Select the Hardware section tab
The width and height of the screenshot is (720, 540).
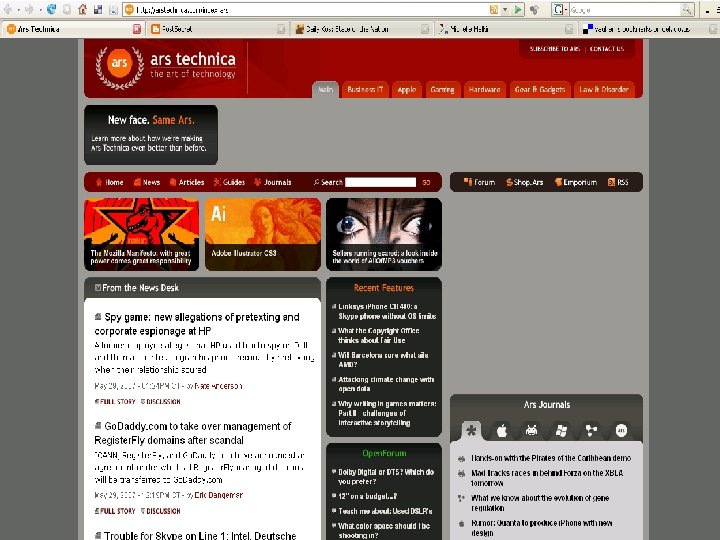point(484,90)
